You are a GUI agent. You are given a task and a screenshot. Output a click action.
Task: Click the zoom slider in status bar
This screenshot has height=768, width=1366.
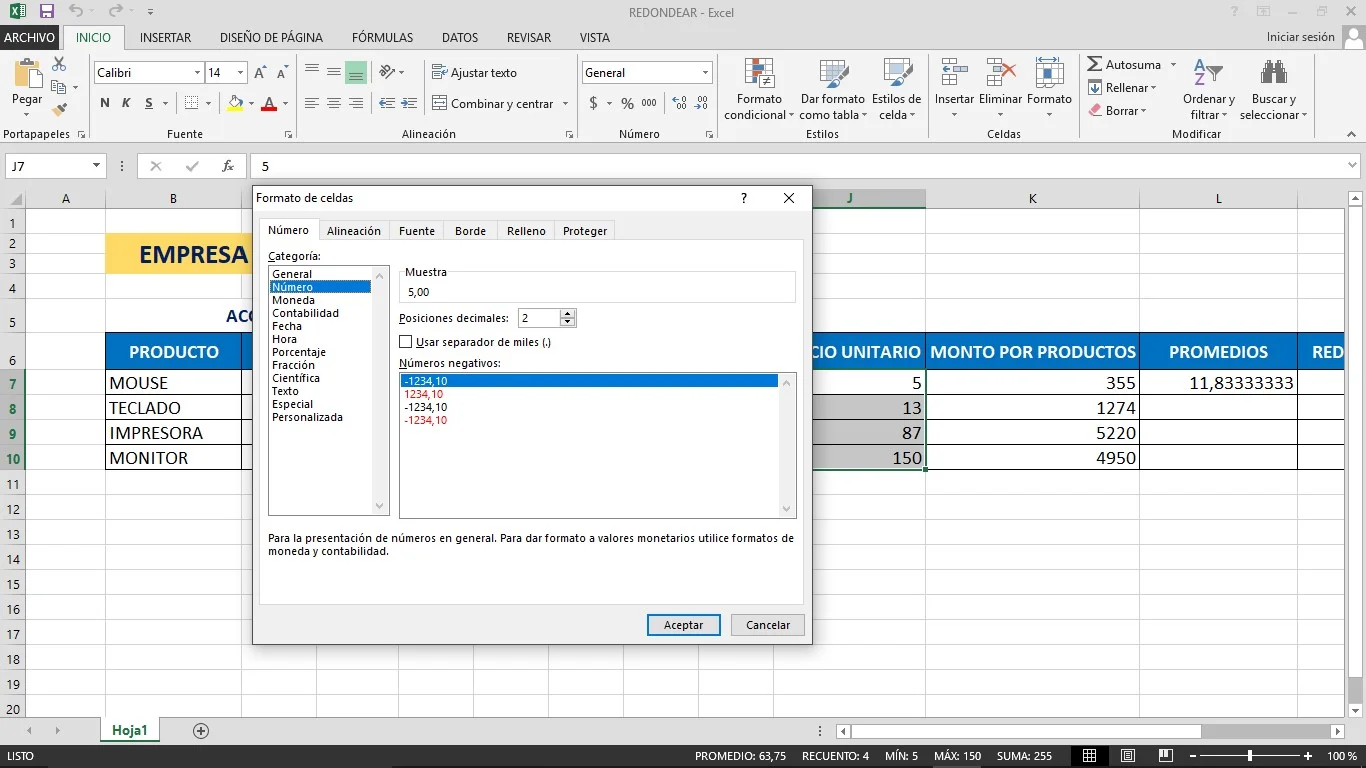1249,756
